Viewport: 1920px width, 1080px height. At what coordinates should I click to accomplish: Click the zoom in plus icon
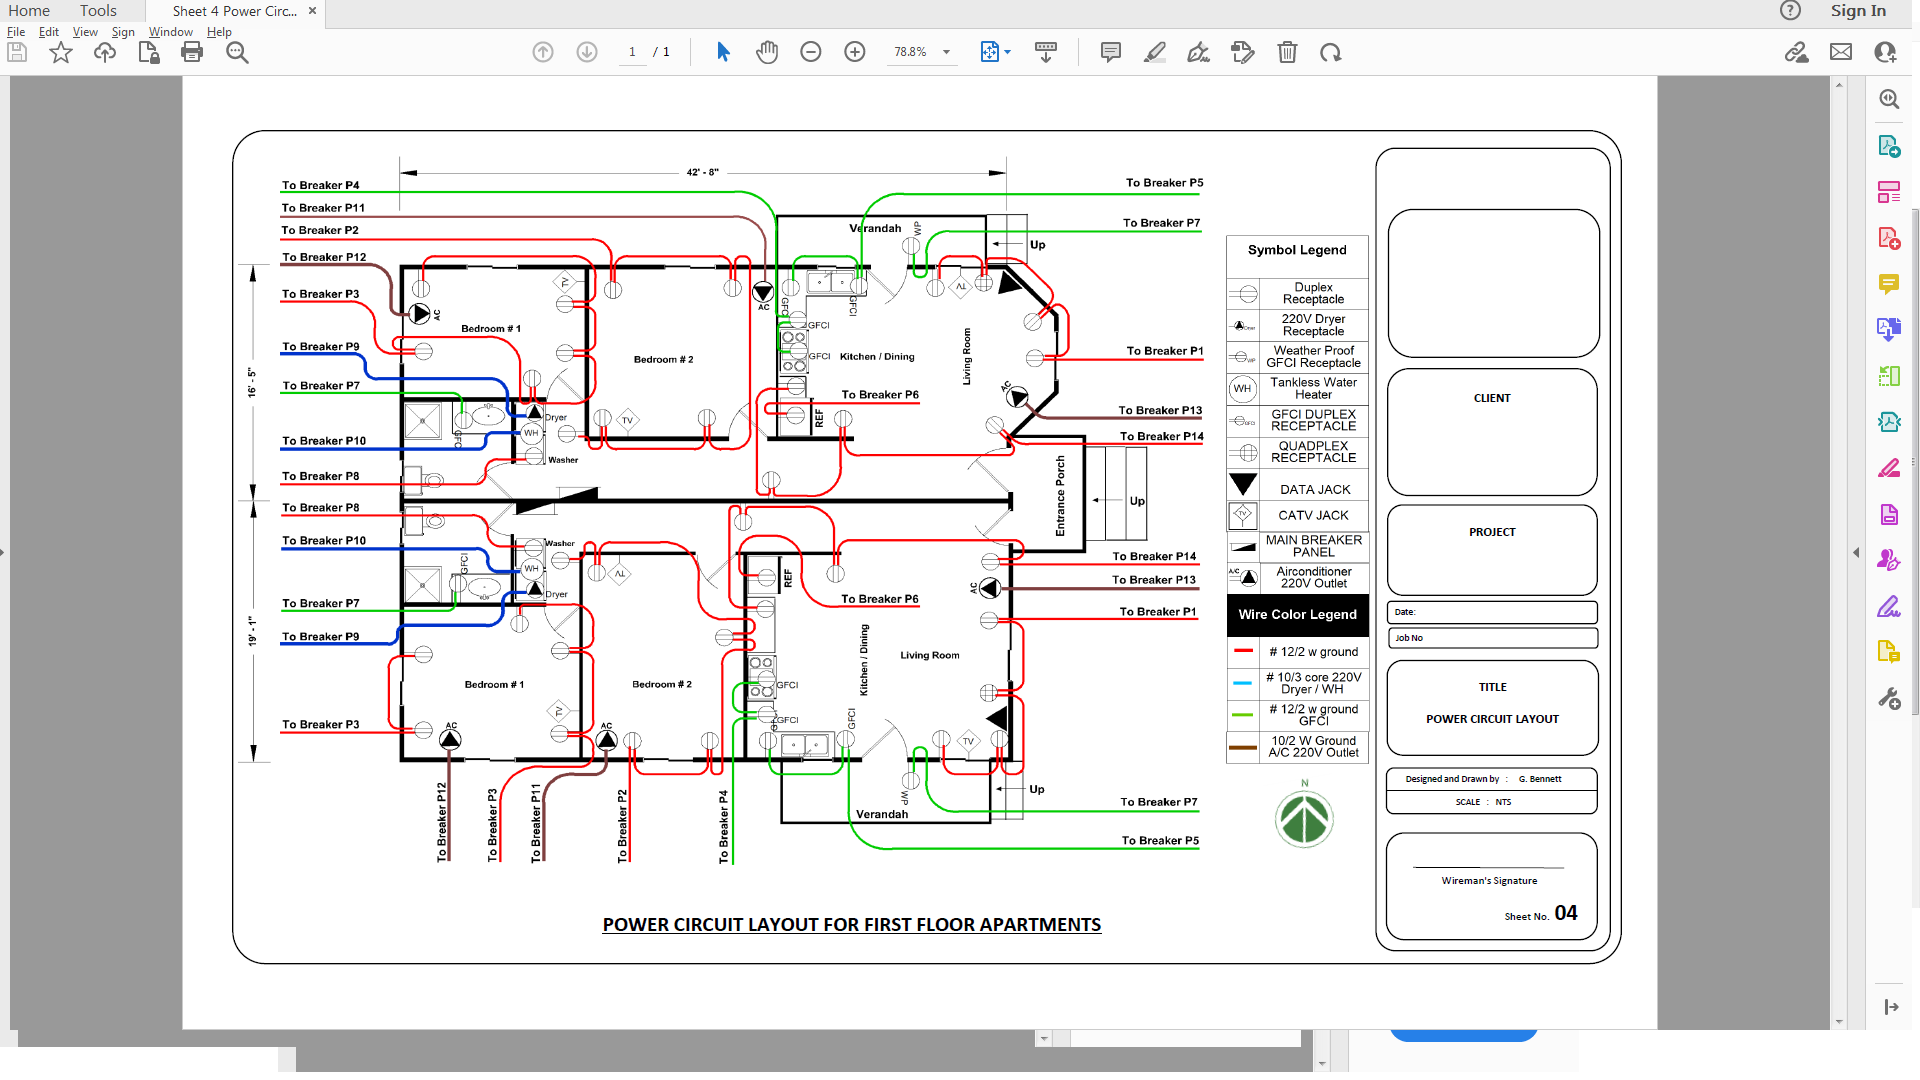(x=855, y=52)
